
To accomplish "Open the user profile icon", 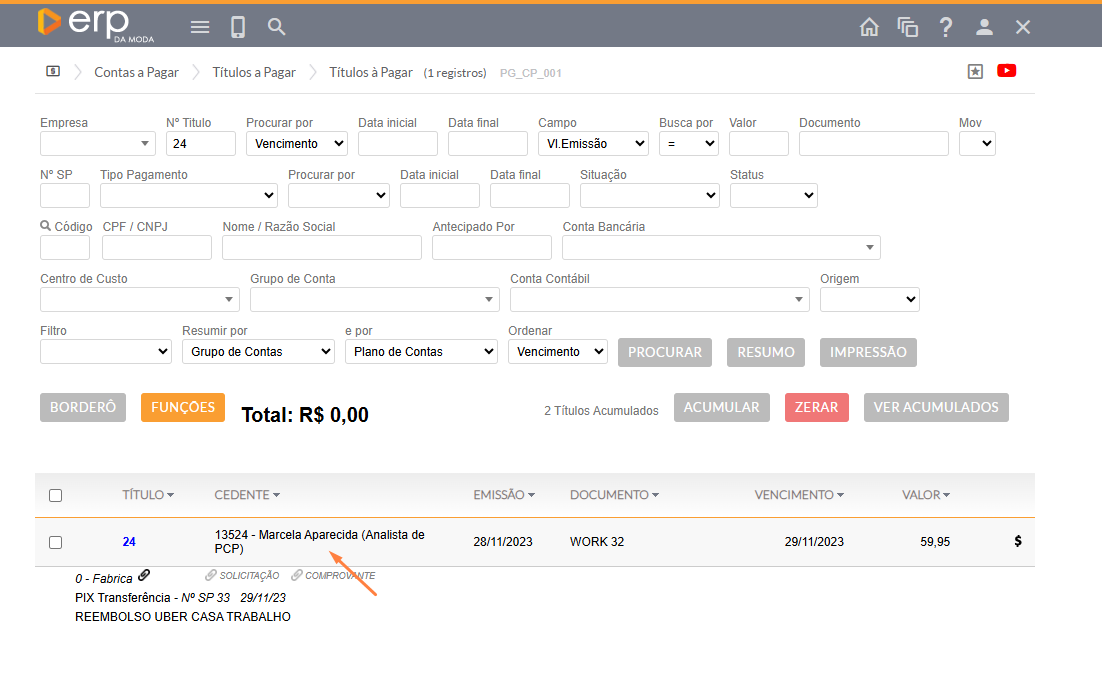I will pos(984,27).
